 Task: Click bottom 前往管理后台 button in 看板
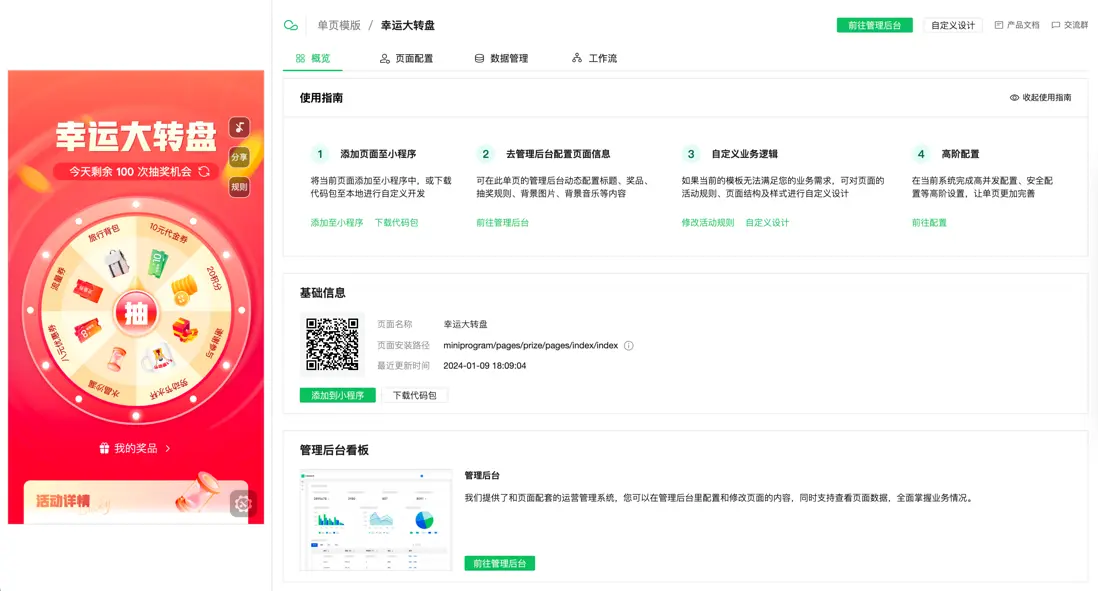point(499,564)
